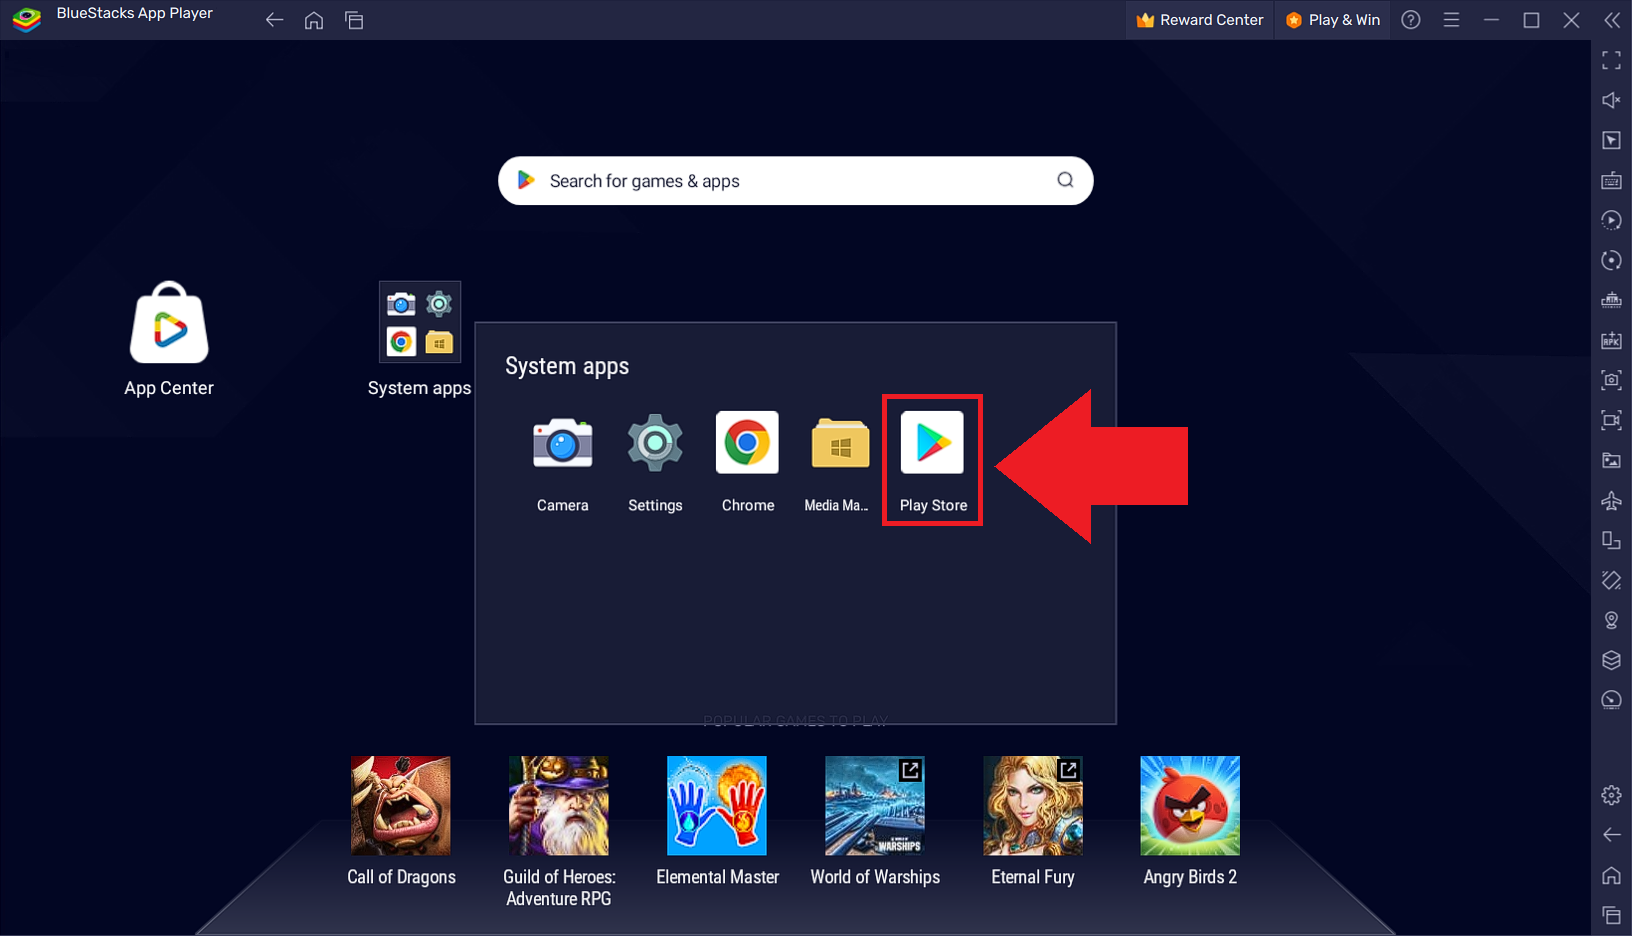Open the help question mark icon
1632x936 pixels.
[1411, 20]
